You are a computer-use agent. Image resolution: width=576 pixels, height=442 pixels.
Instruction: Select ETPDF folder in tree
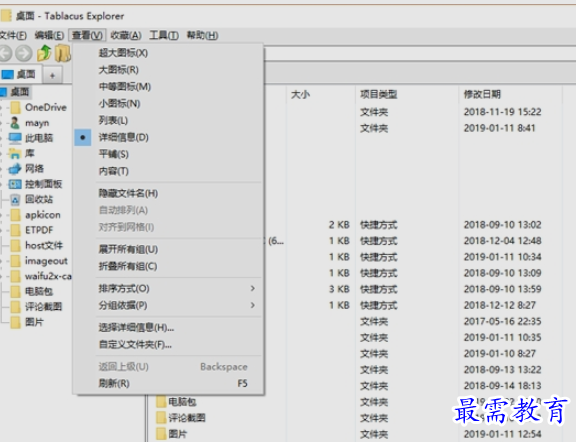point(39,230)
